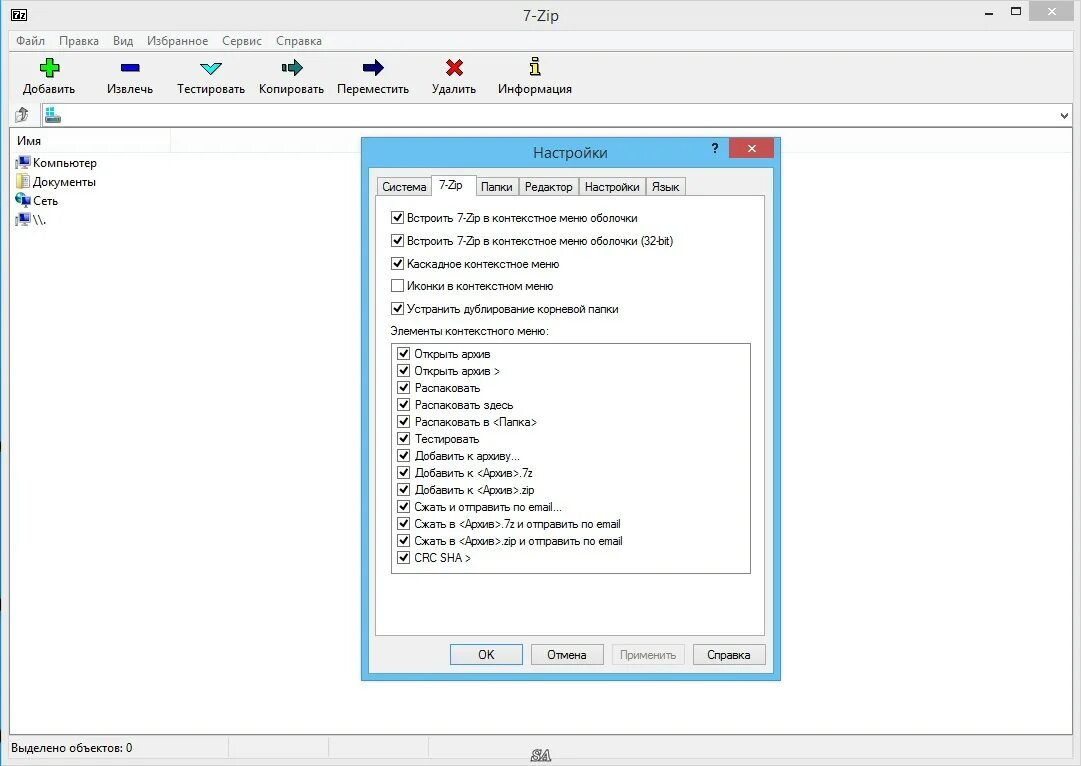Uncheck Каскадное контекстное меню

(397, 263)
